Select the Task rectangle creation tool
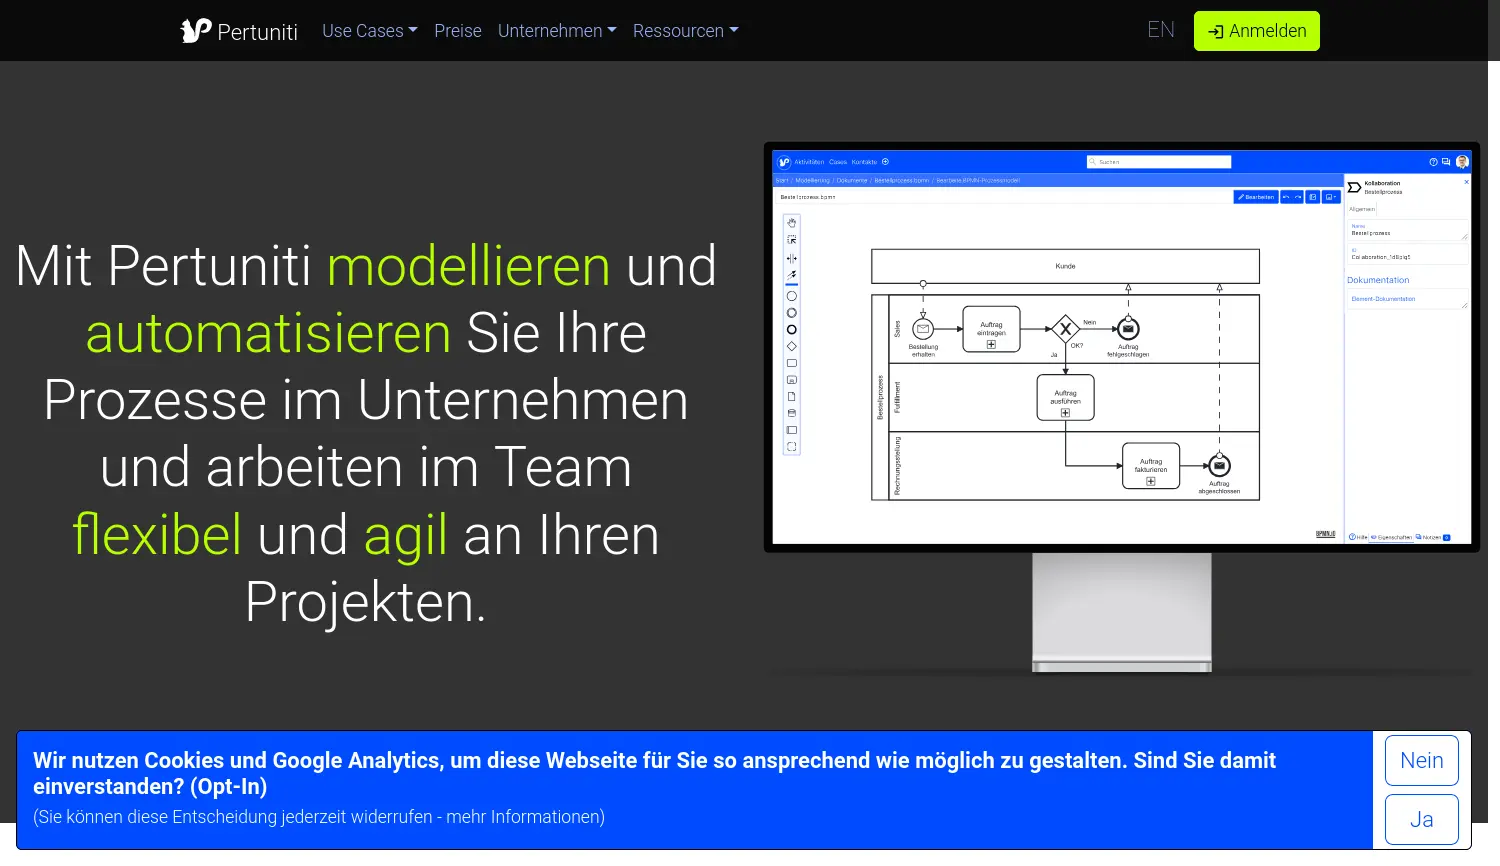 tap(791, 362)
